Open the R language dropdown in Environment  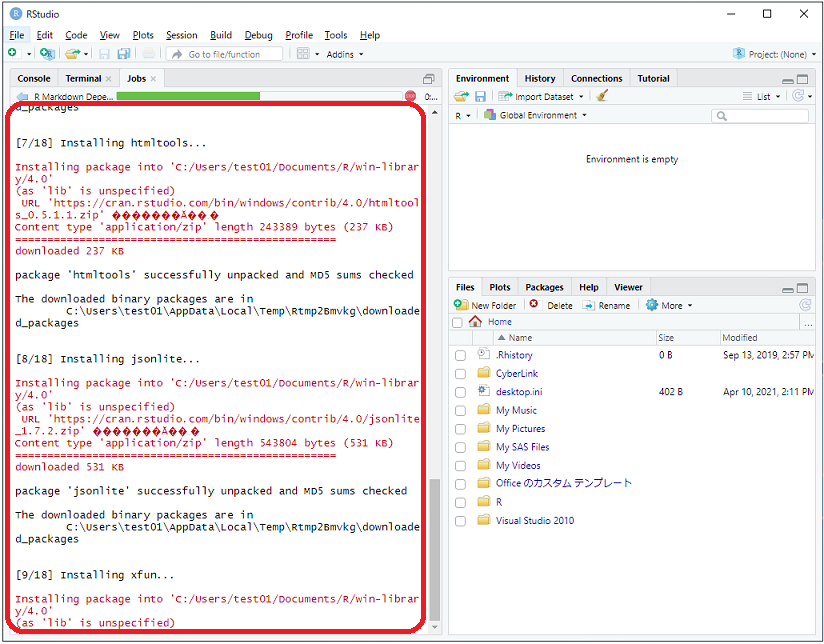(462, 116)
